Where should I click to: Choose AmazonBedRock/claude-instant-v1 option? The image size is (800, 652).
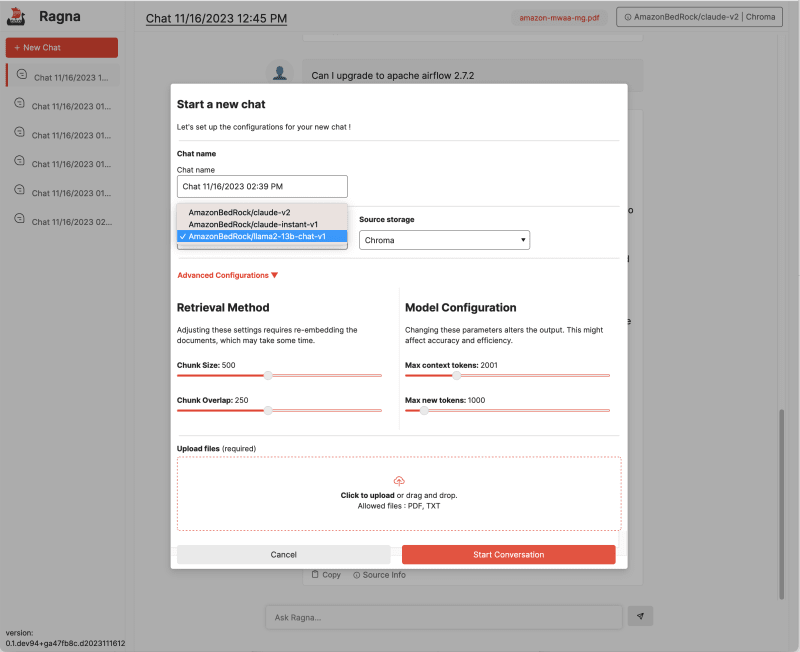coord(262,224)
